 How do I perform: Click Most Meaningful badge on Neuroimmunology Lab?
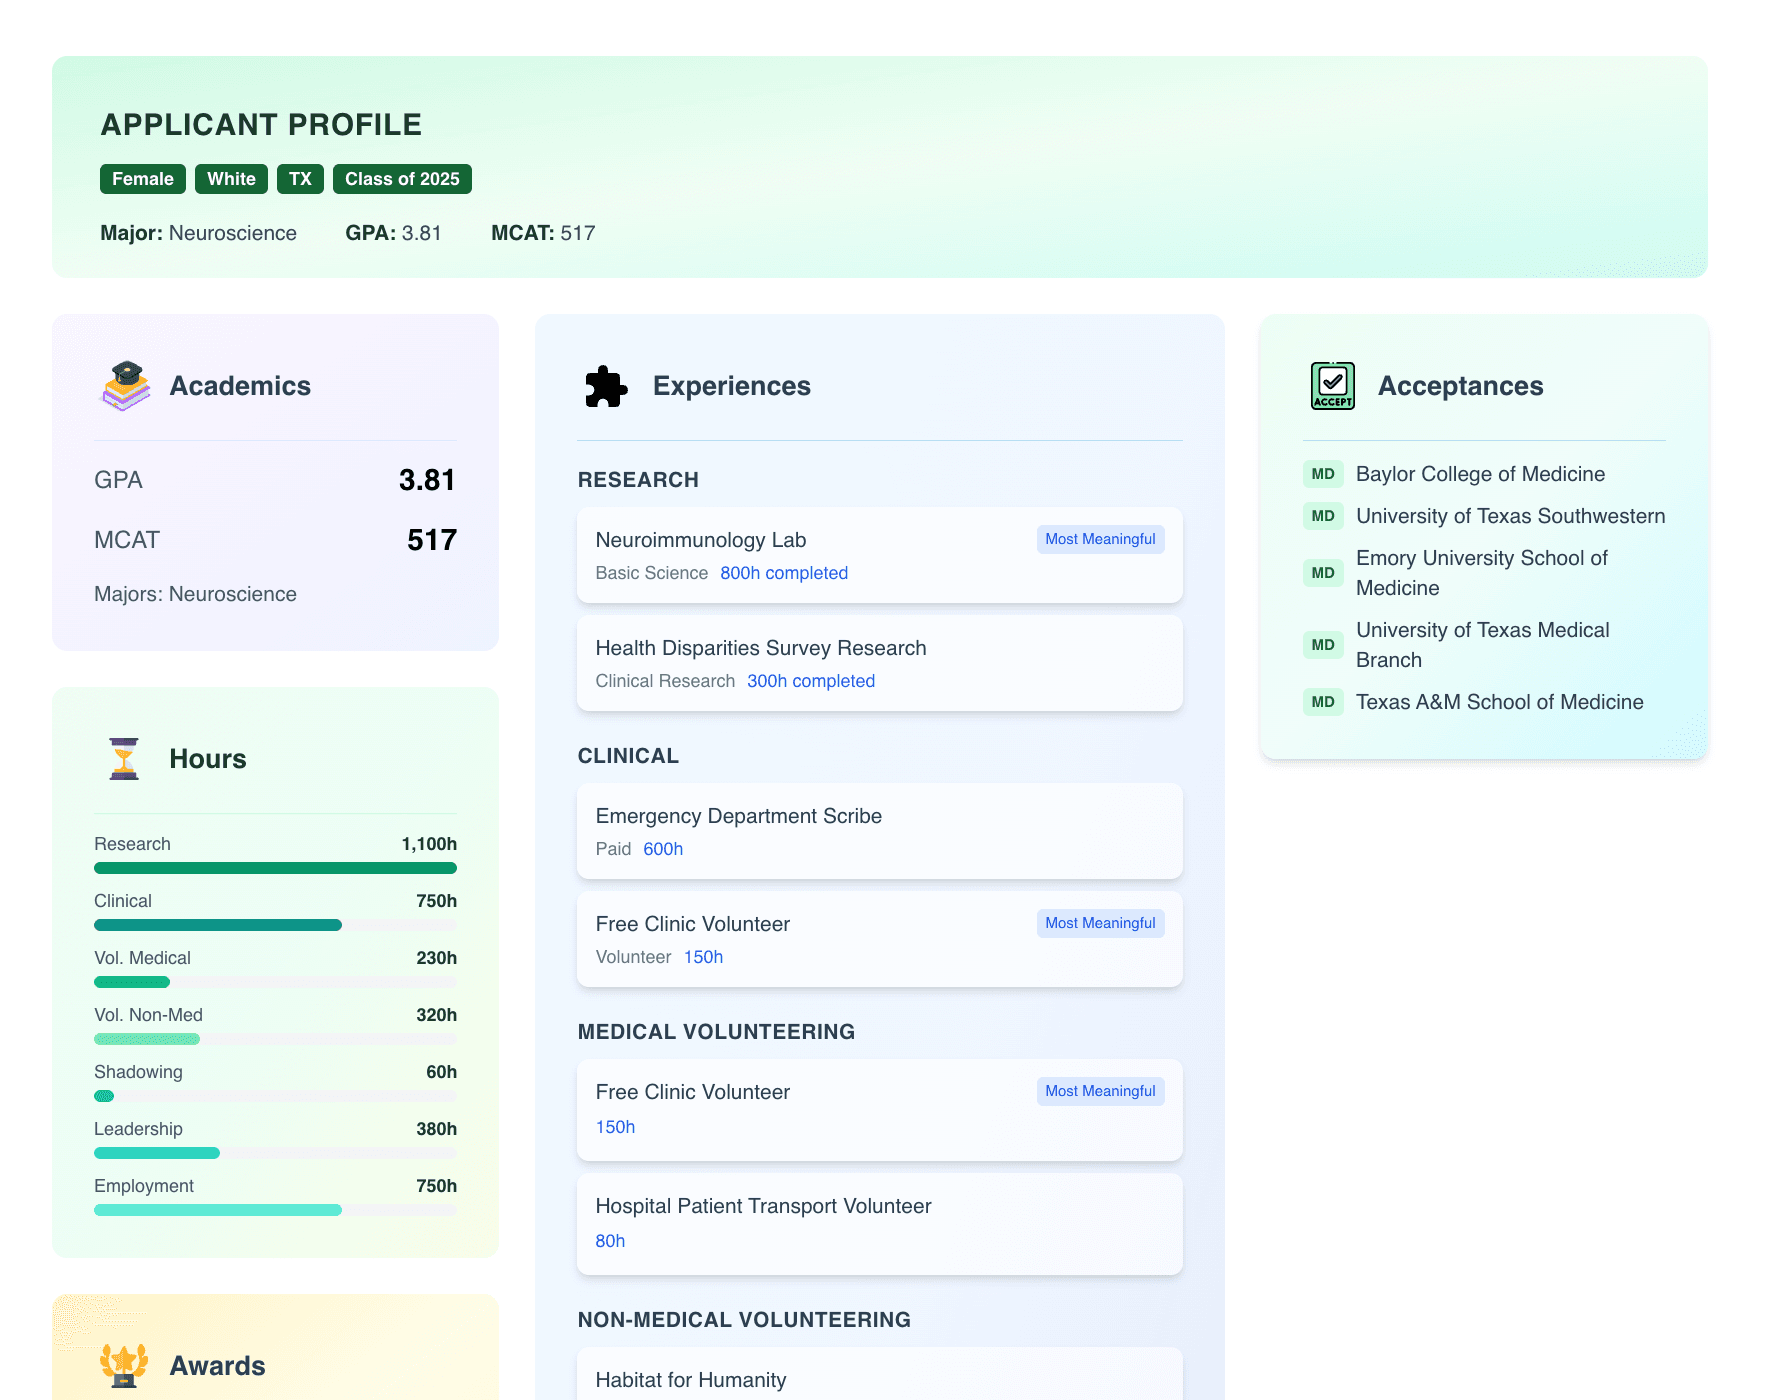pos(1100,539)
